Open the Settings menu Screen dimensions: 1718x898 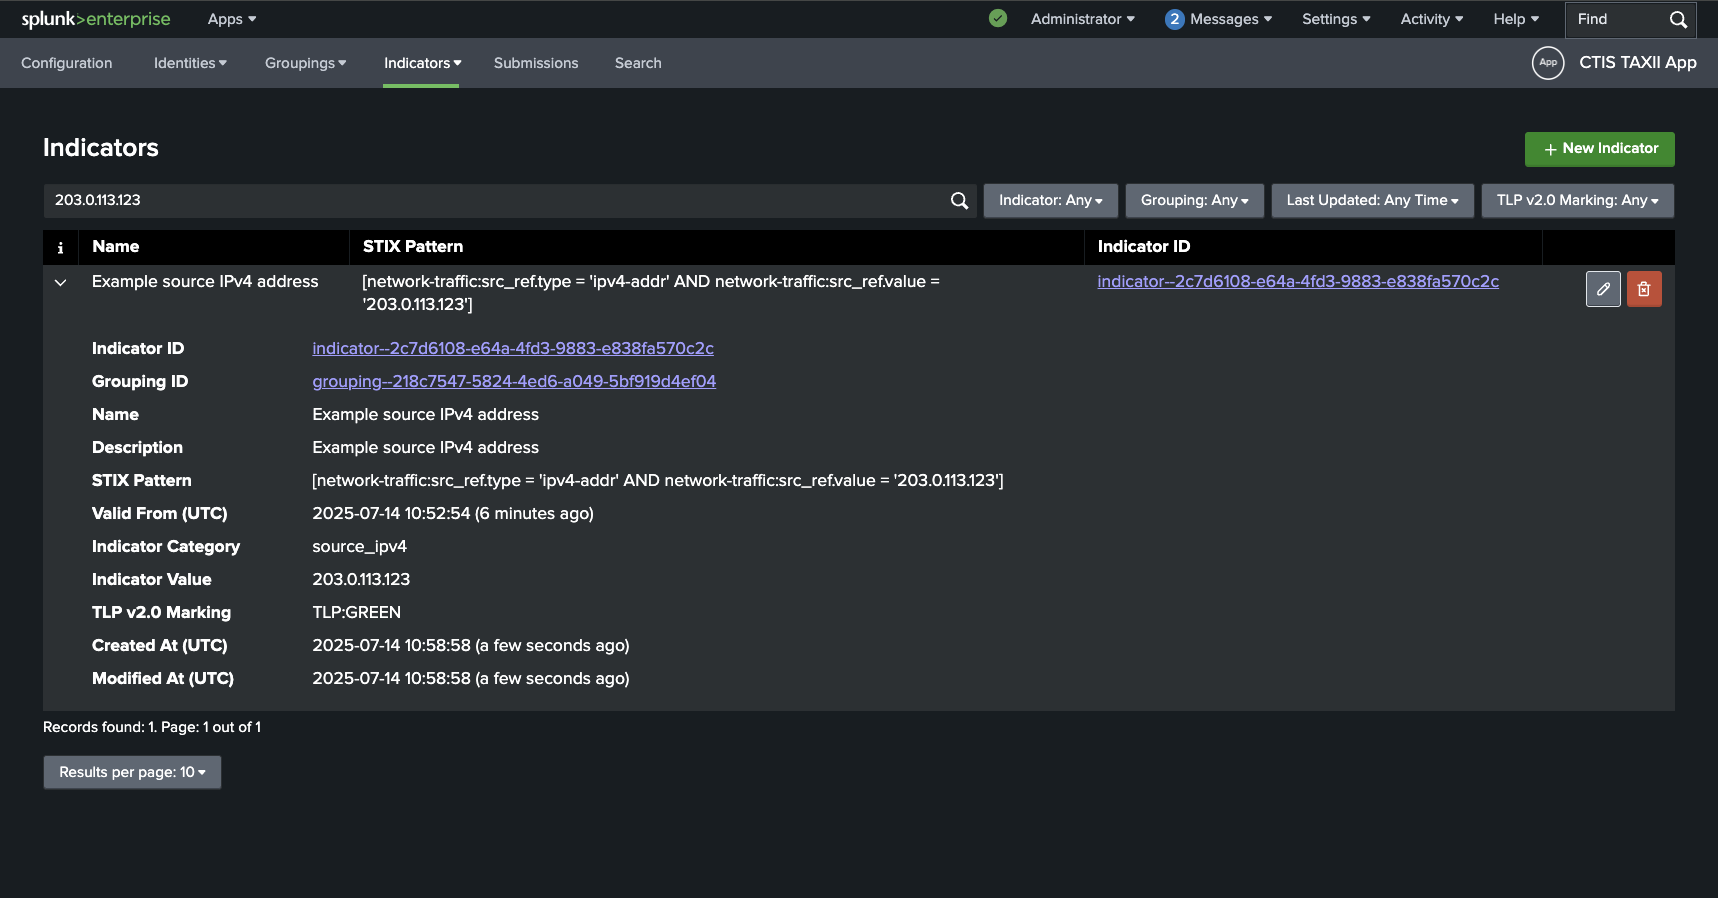click(x=1335, y=19)
